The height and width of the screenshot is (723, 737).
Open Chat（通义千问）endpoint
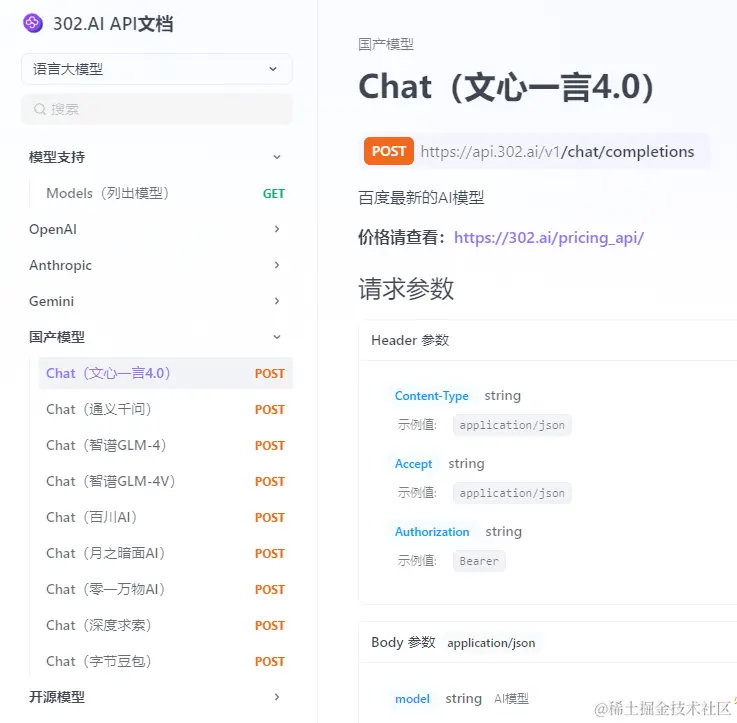point(165,409)
